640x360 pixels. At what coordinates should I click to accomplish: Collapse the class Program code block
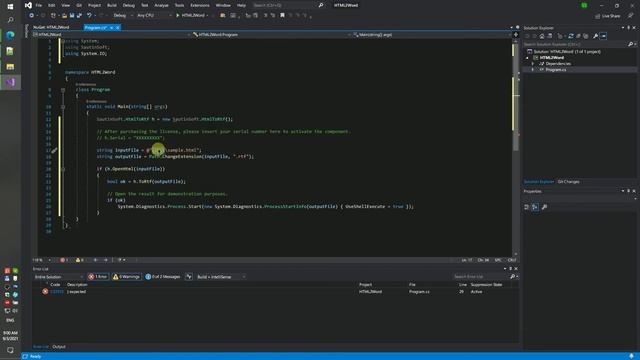pyautogui.click(x=63, y=90)
